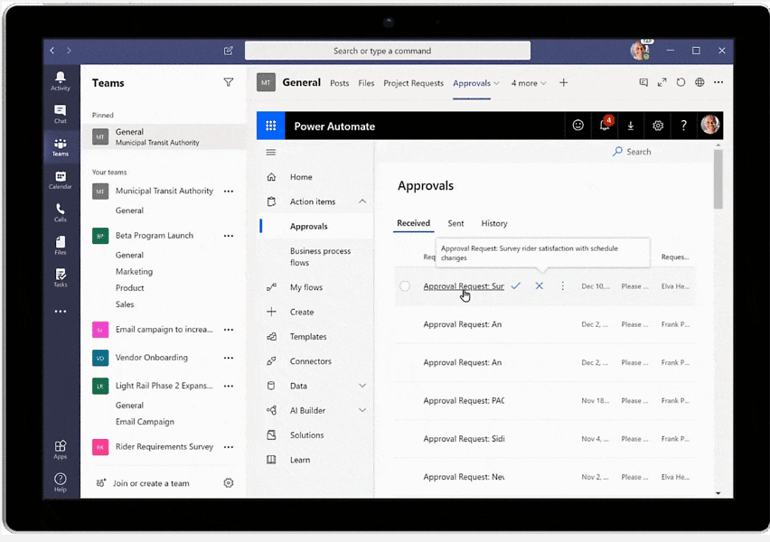Expand the AI Builder navigation section
Image resolution: width=770 pixels, height=542 pixels.
[x=362, y=410]
